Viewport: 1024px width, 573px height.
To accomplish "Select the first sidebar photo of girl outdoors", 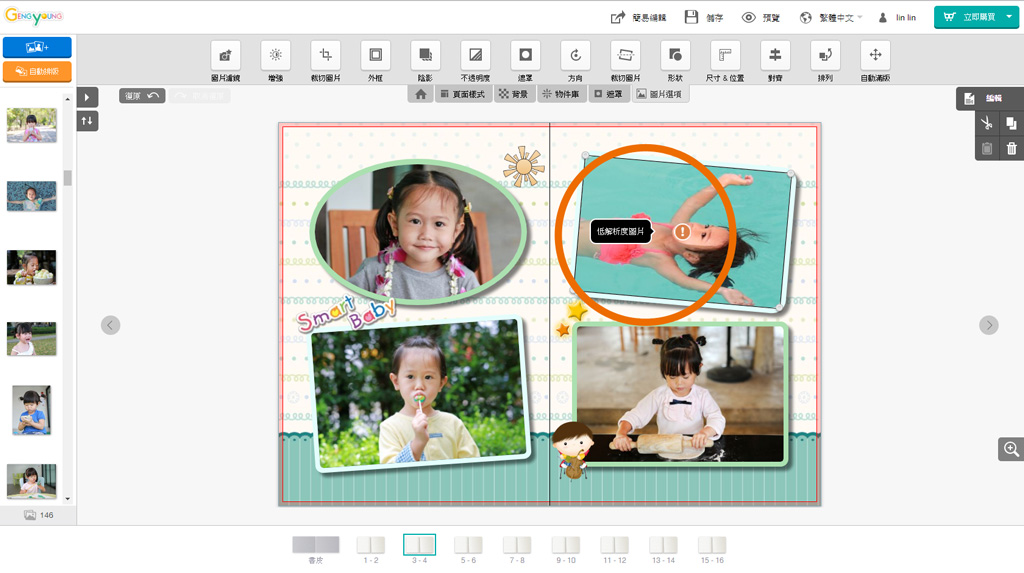I will click(x=31, y=125).
